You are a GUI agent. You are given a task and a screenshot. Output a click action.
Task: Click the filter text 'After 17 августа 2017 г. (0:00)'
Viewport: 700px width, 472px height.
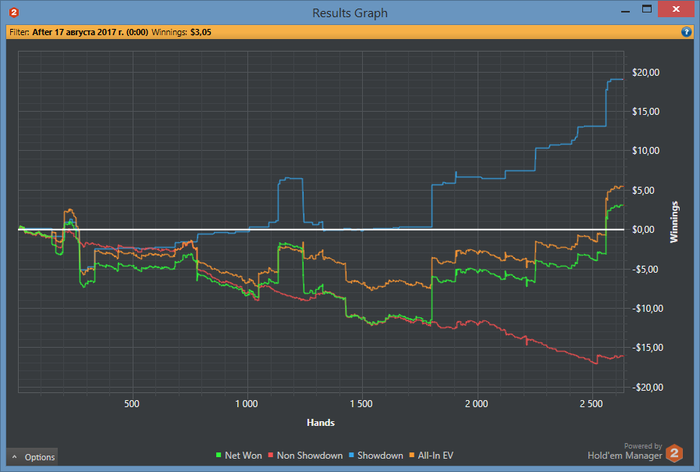pyautogui.click(x=90, y=32)
